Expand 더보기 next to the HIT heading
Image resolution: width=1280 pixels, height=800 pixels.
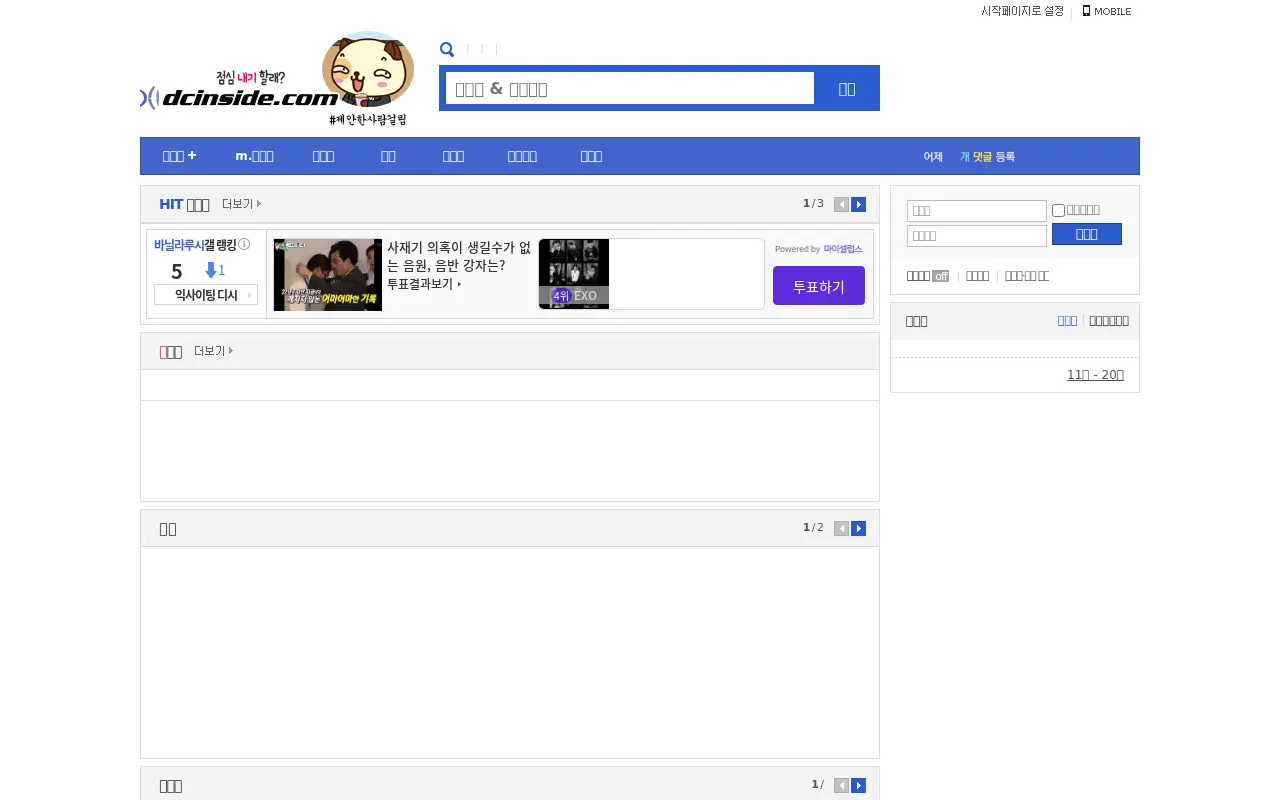coord(241,204)
